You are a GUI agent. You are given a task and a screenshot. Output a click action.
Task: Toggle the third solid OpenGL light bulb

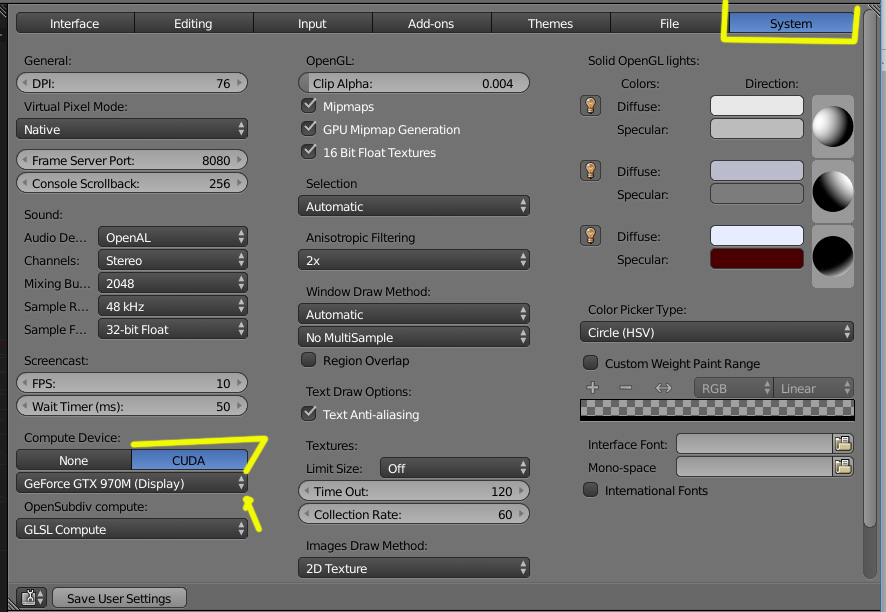pyautogui.click(x=590, y=236)
